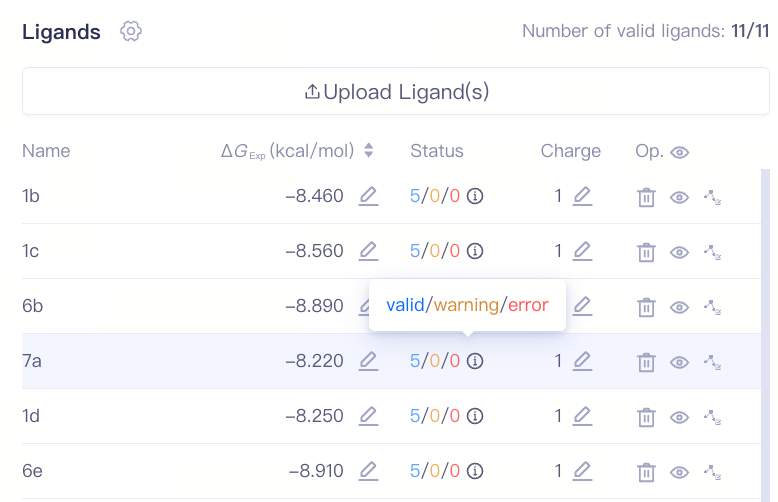Open structure icon for ligand 1b
Image resolution: width=778 pixels, height=502 pixels.
(x=713, y=197)
